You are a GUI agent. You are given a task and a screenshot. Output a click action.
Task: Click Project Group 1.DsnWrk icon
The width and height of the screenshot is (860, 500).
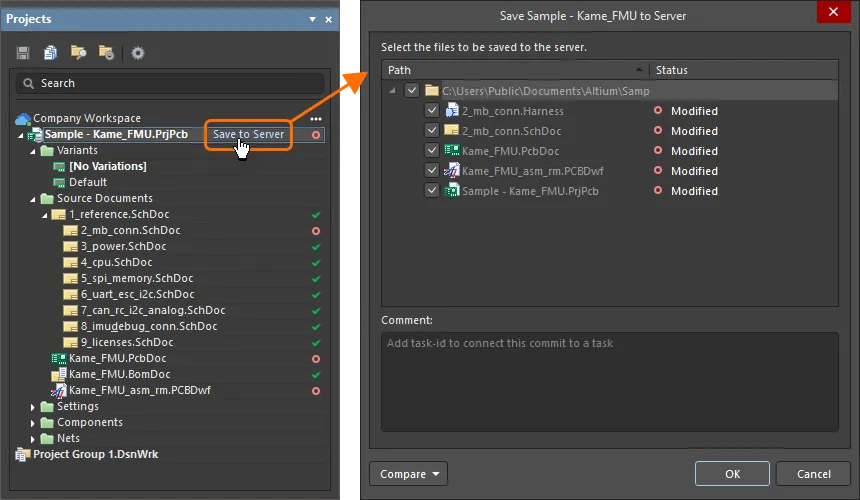(x=22, y=454)
